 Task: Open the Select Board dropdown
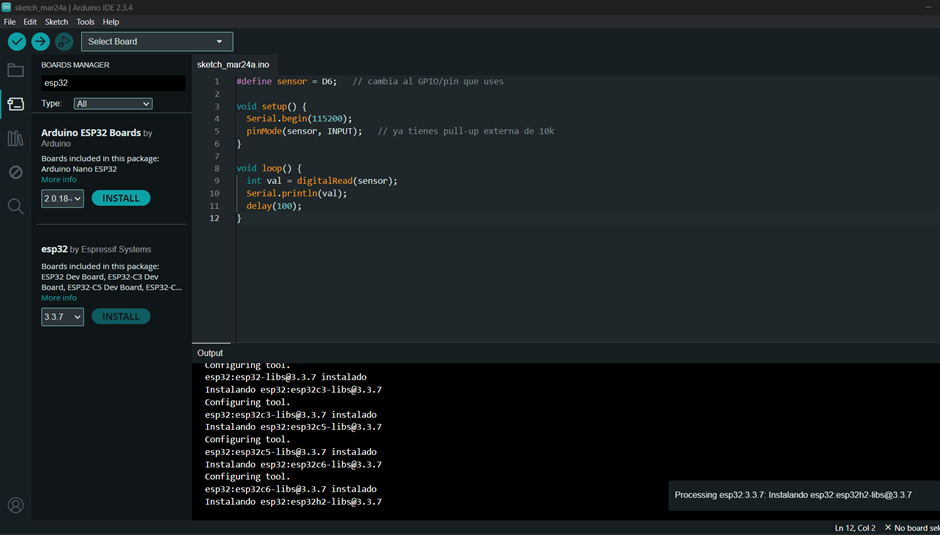[157, 41]
